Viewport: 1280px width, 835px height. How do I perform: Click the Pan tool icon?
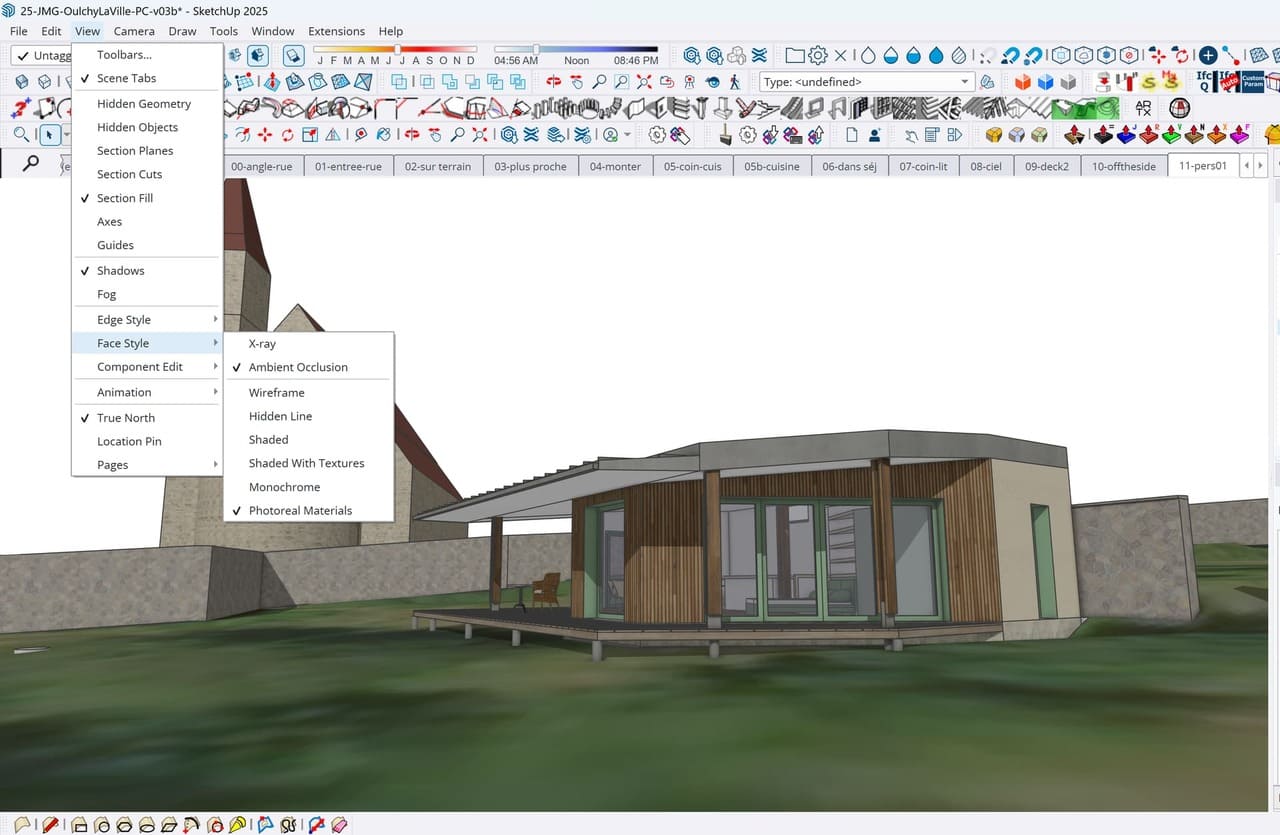pyautogui.click(x=576, y=81)
